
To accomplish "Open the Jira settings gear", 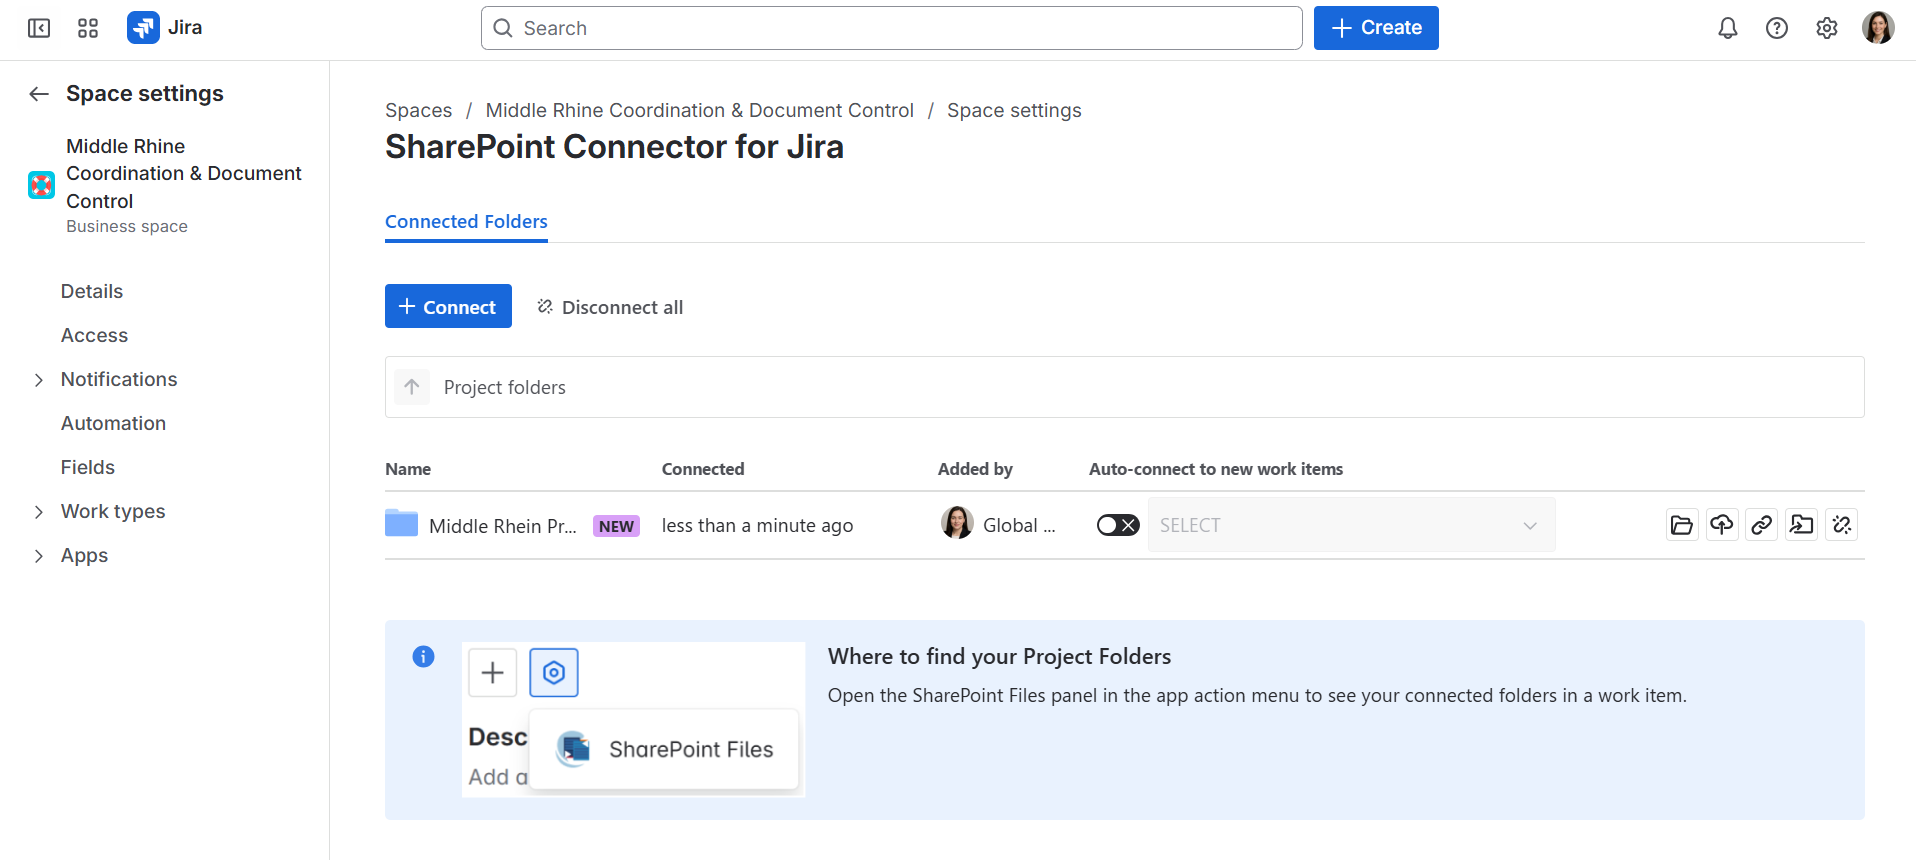I will pos(1826,28).
